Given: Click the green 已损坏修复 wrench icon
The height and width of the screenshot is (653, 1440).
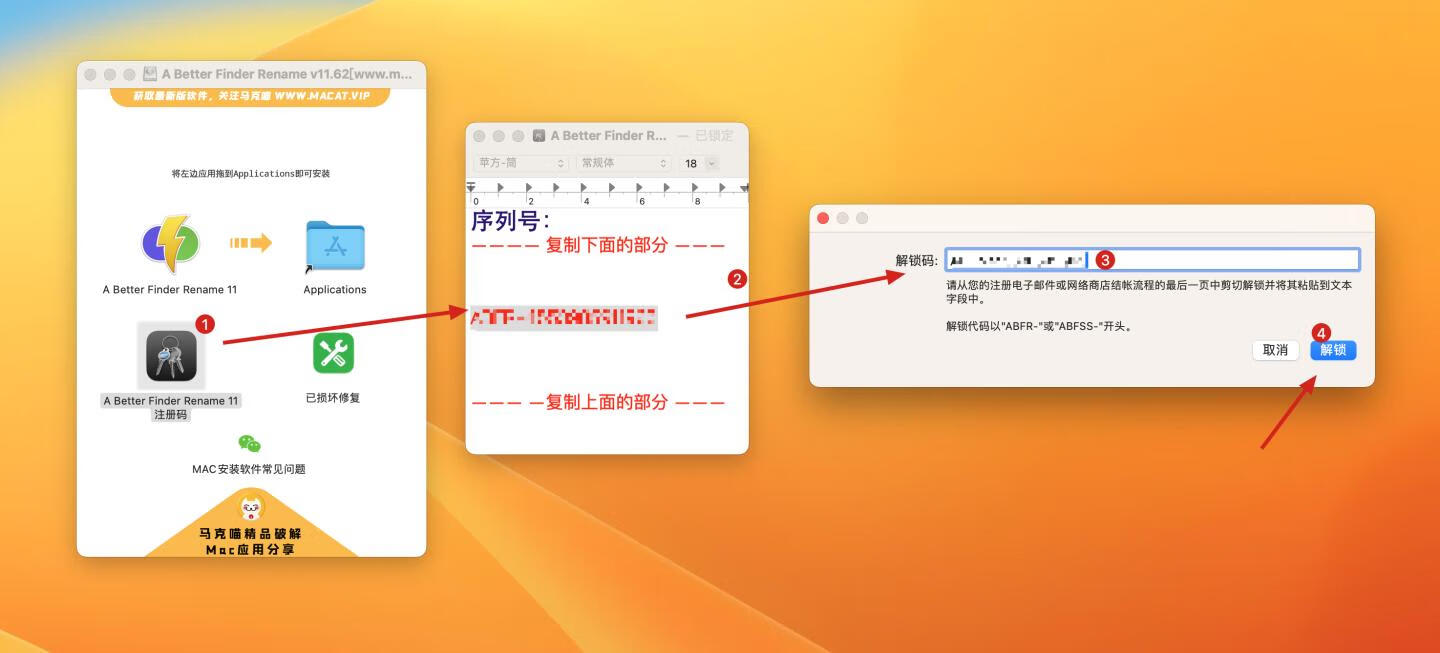Looking at the screenshot, I should click(x=333, y=353).
